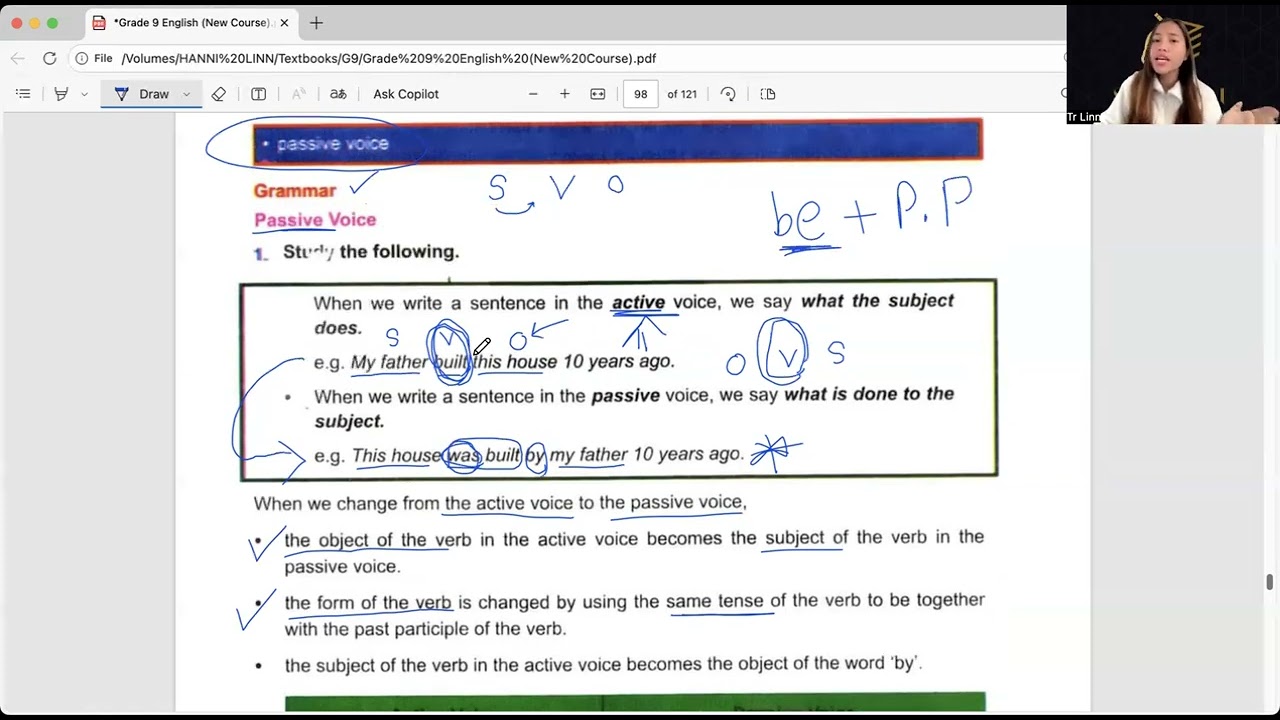Go back with the browser back arrow
The width and height of the screenshot is (1280, 720).
click(x=17, y=58)
